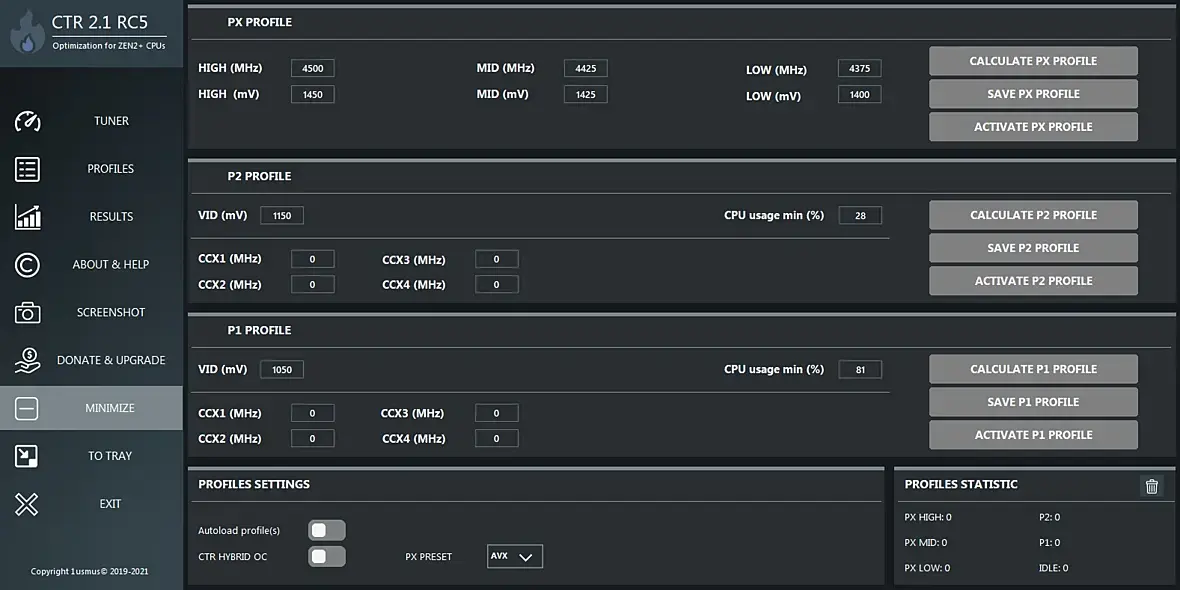
Task: Click SAVE P2 PROFILE button
Action: 1033,248
